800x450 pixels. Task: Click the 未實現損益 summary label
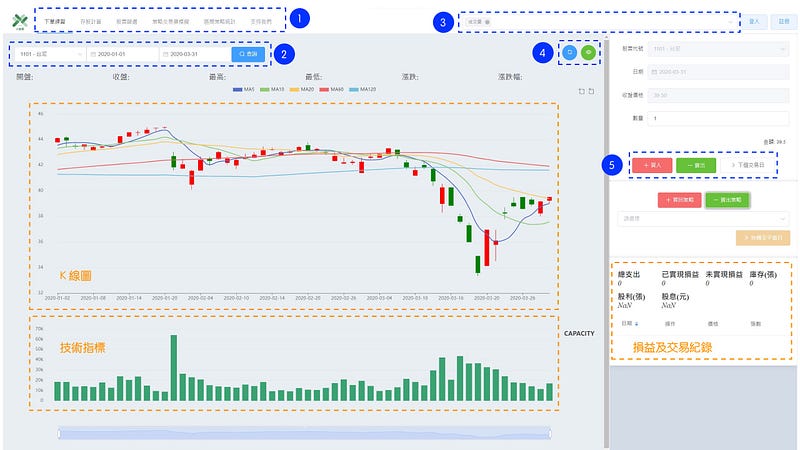click(724, 274)
